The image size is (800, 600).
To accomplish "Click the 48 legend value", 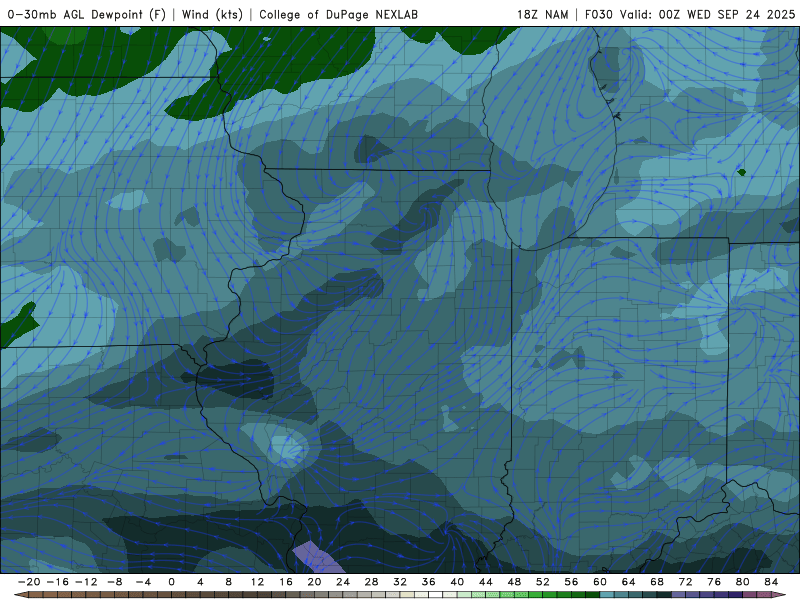I will pos(514,582).
